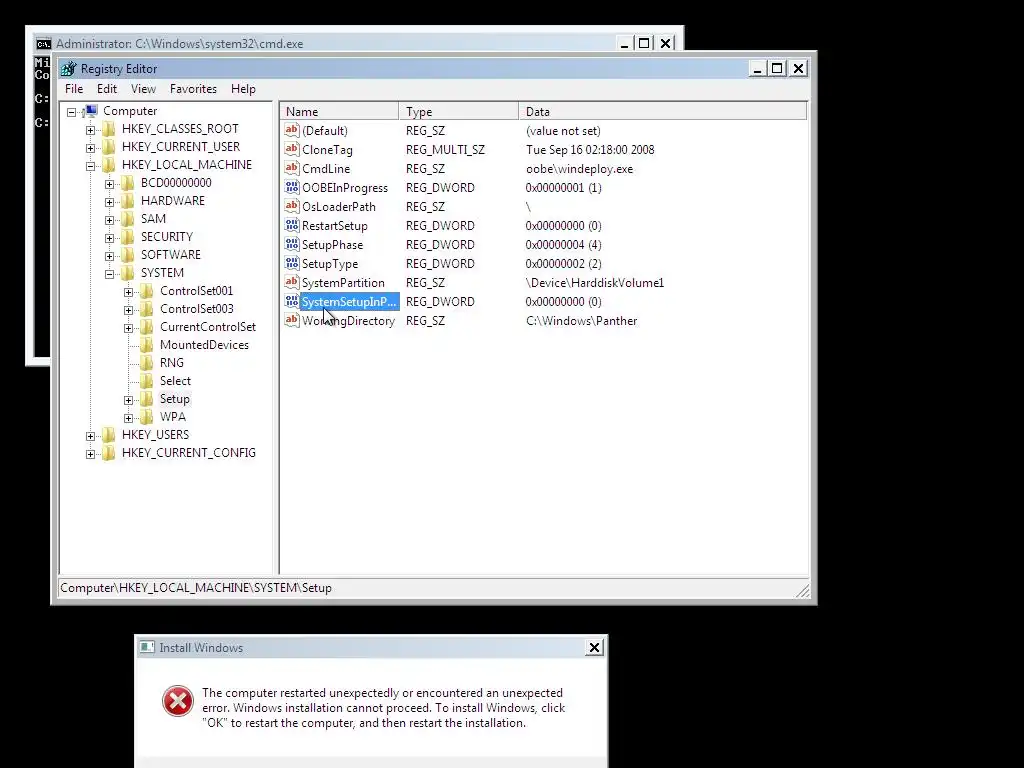Expand HKEY_CLASSES_ROOT node
Screen dimensions: 1024x768
(90, 129)
